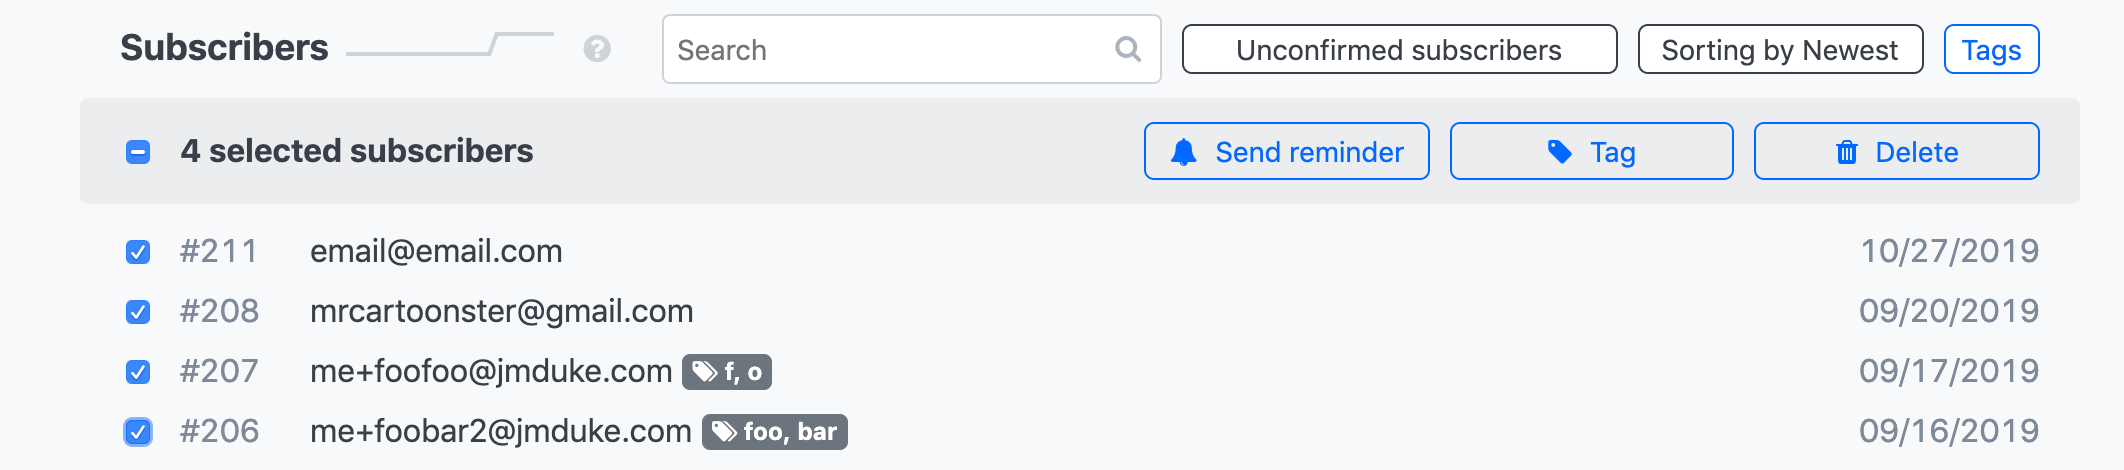Untick the checkbox for subscriber #207
The image size is (2124, 470).
pyautogui.click(x=138, y=372)
